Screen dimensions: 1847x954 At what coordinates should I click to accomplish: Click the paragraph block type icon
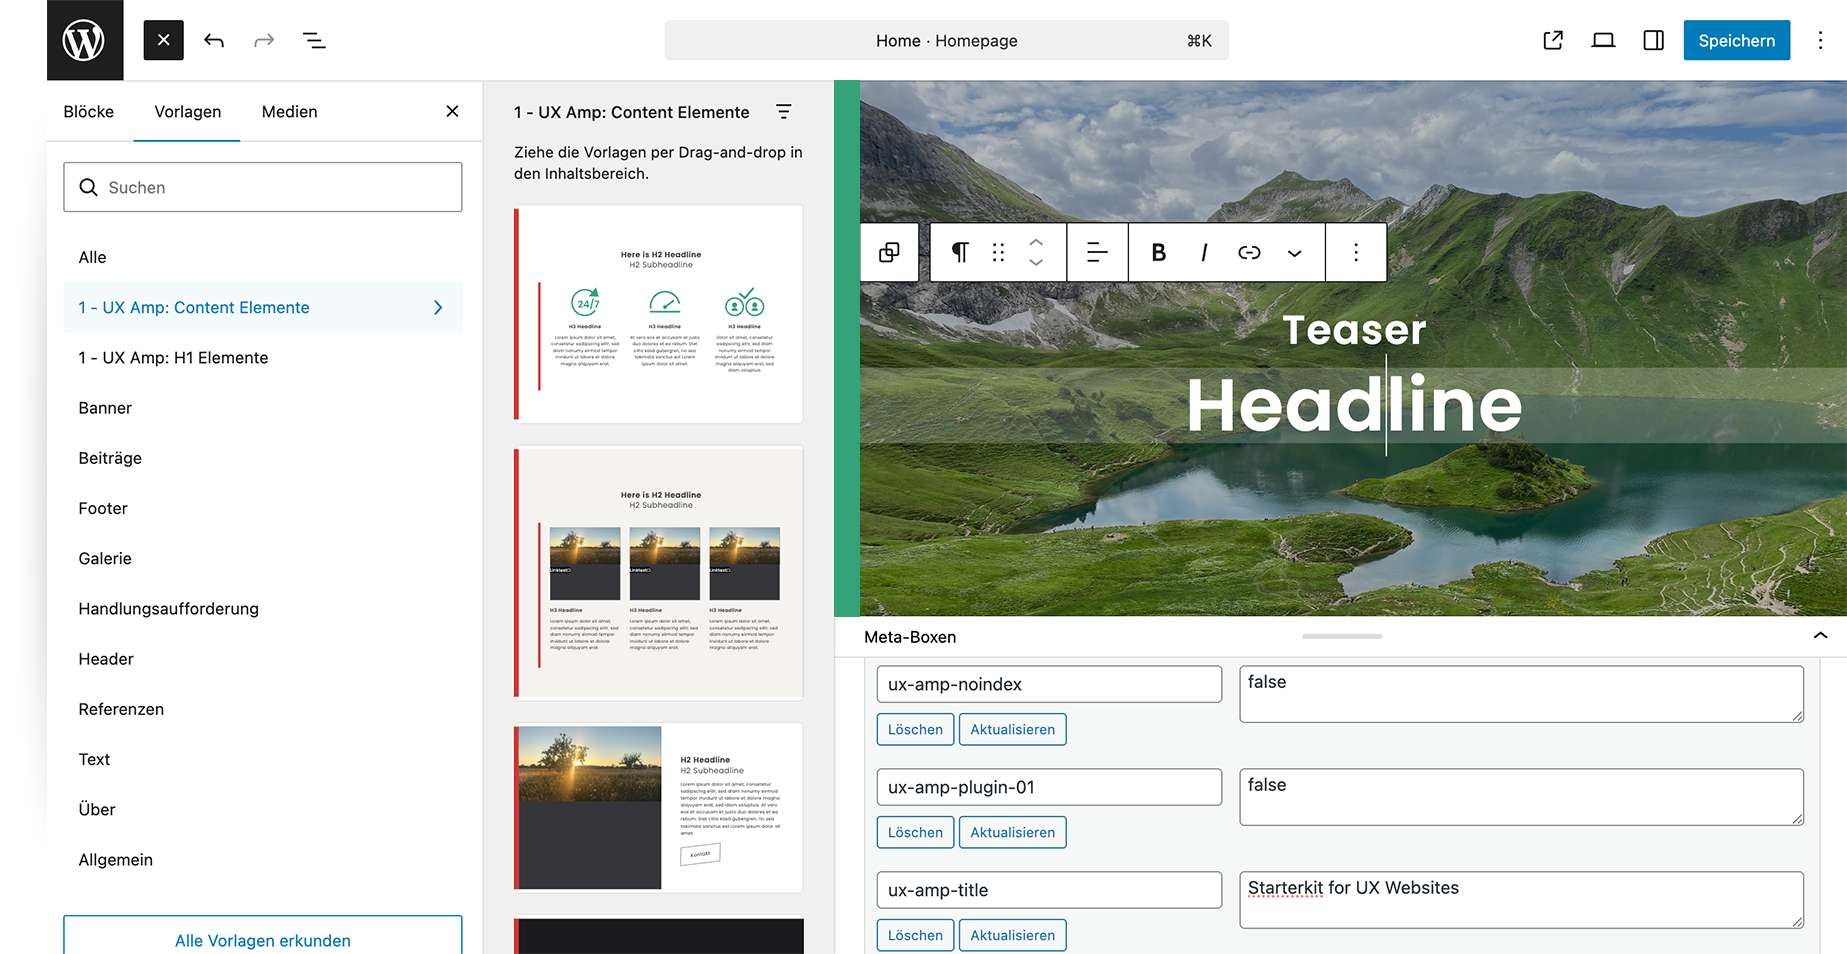click(958, 252)
